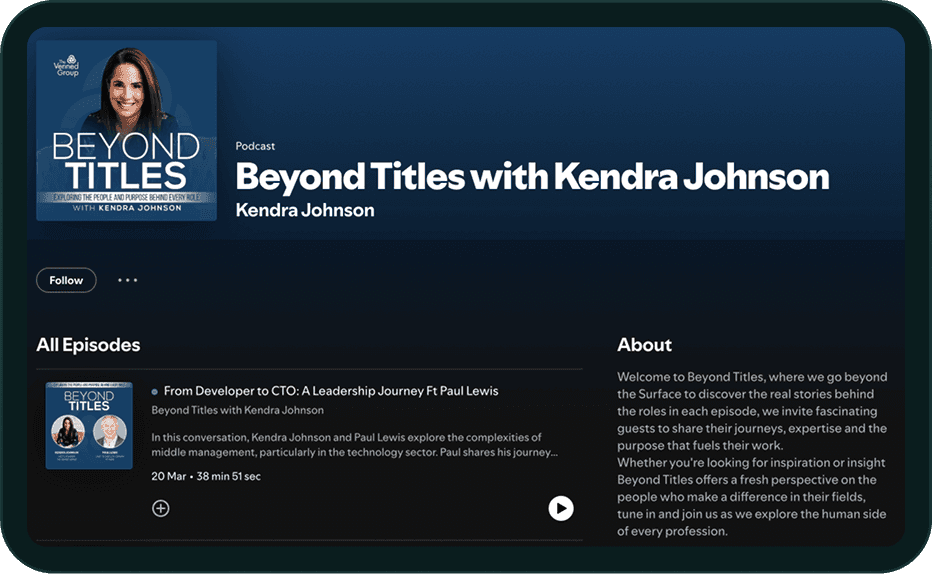The width and height of the screenshot is (932, 574).
Task: Open the Beyond Titles podcast cover art
Action: (x=126, y=131)
